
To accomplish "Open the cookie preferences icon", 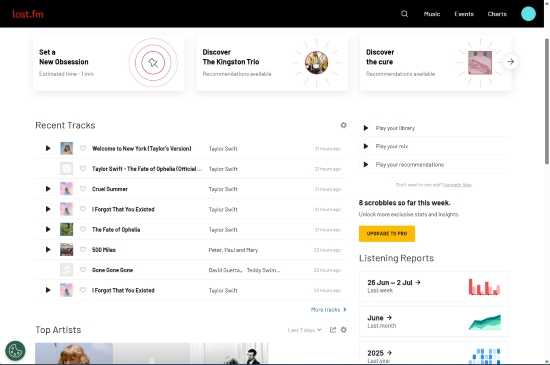I will coord(15,351).
